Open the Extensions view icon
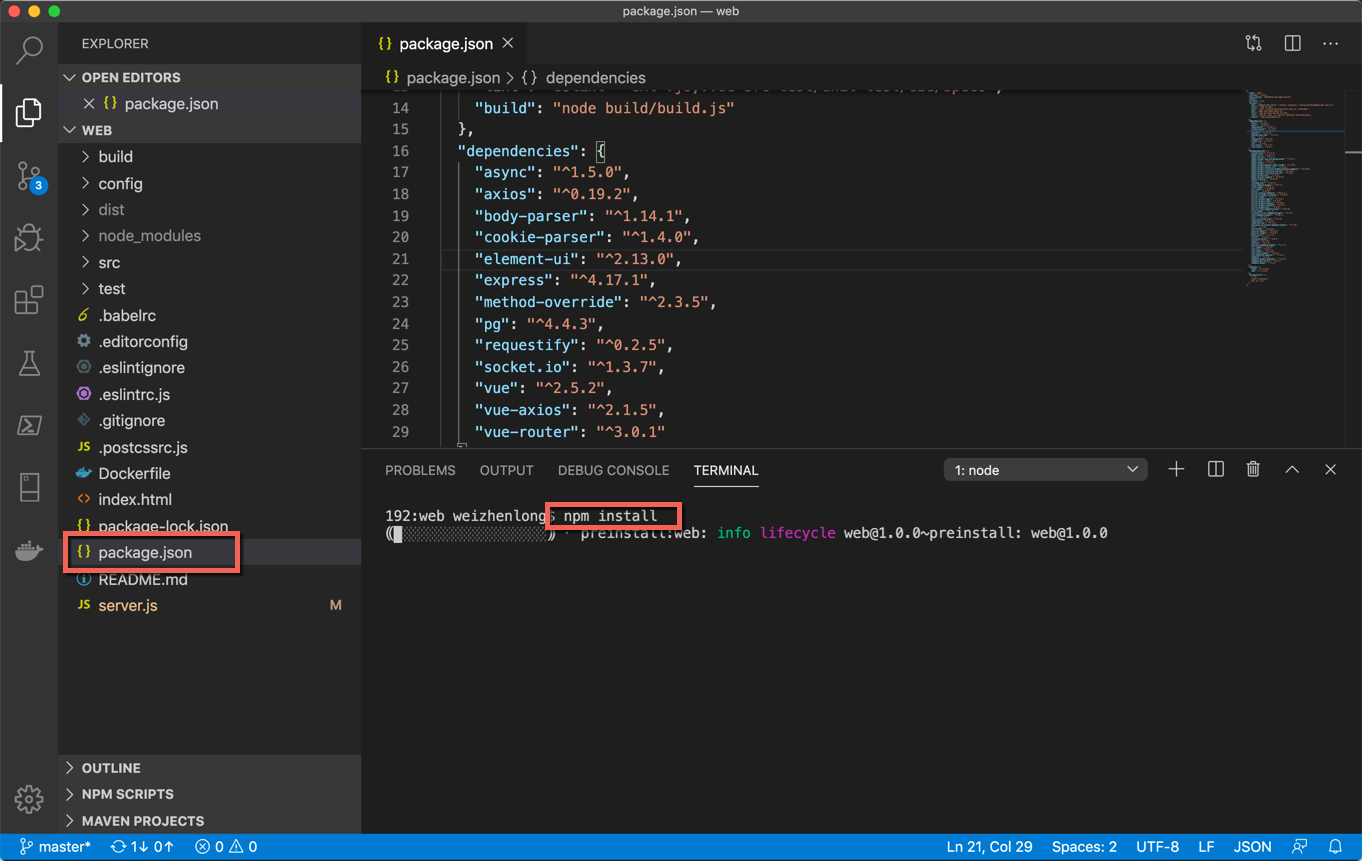This screenshot has width=1362, height=861. click(29, 300)
